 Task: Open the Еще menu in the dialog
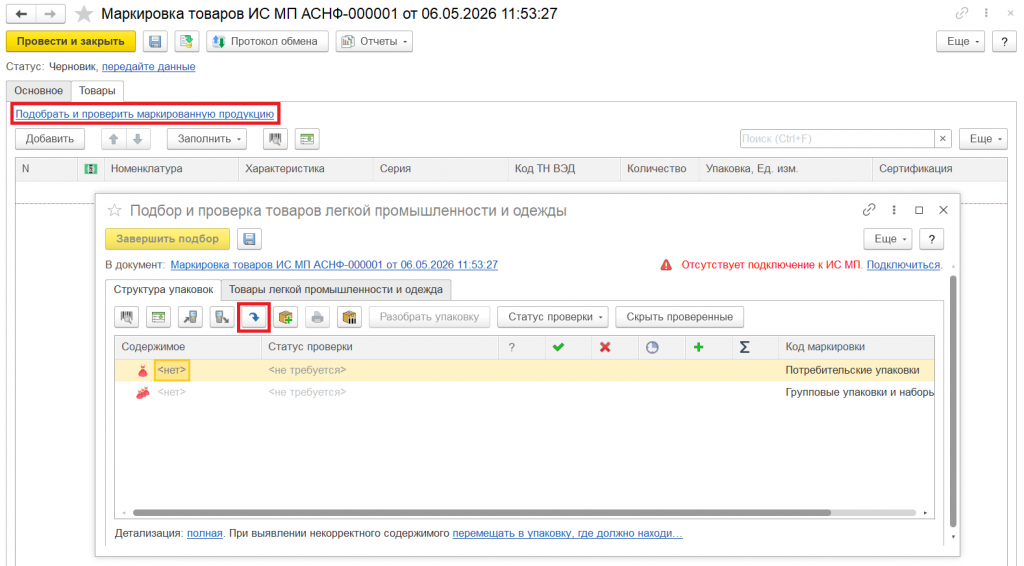(x=888, y=239)
